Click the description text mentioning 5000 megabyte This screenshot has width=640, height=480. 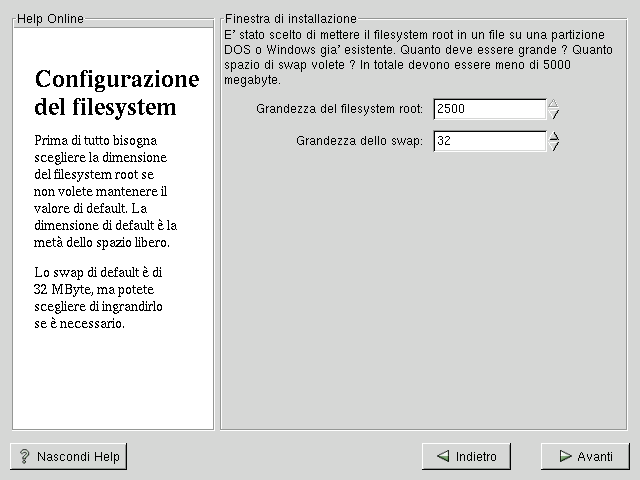(427, 56)
